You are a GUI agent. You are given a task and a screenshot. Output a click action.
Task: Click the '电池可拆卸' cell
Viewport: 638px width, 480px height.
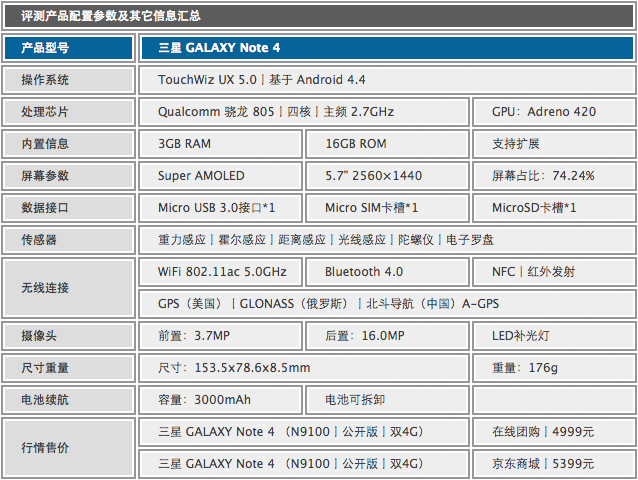387,400
